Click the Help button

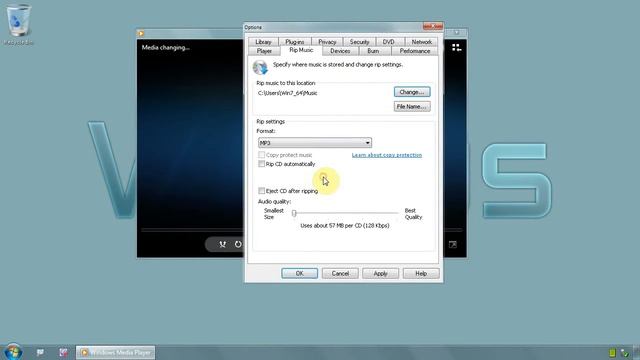[421, 273]
